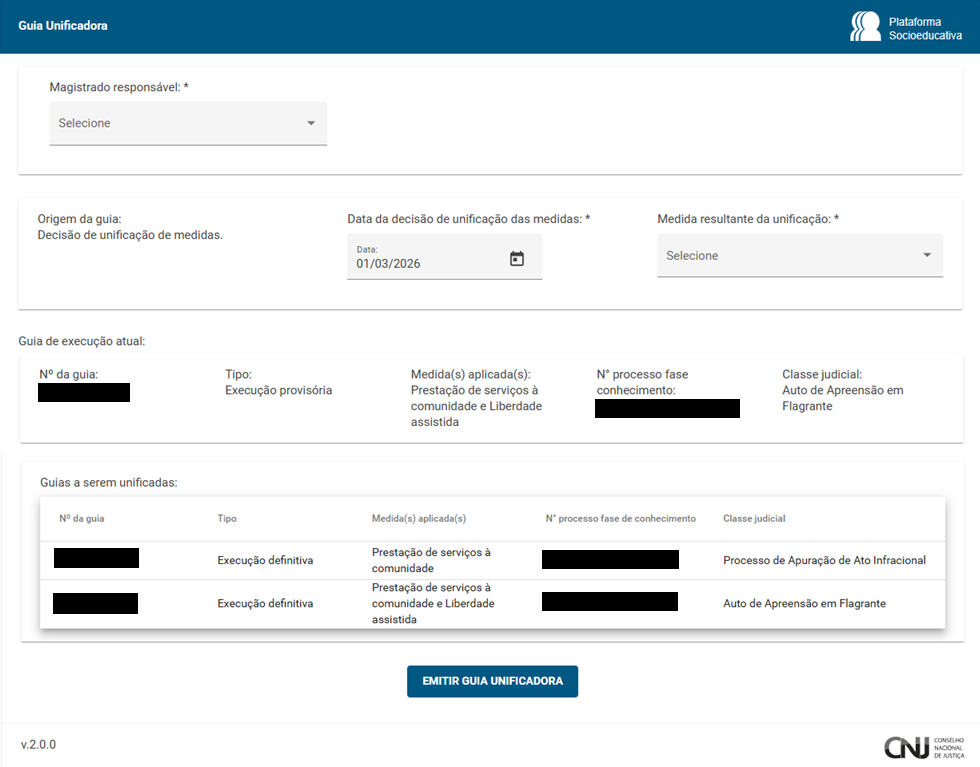Image resolution: width=980 pixels, height=767 pixels.
Task: Open the Medida resultante da unificação dropdown arrow
Action: point(926,255)
